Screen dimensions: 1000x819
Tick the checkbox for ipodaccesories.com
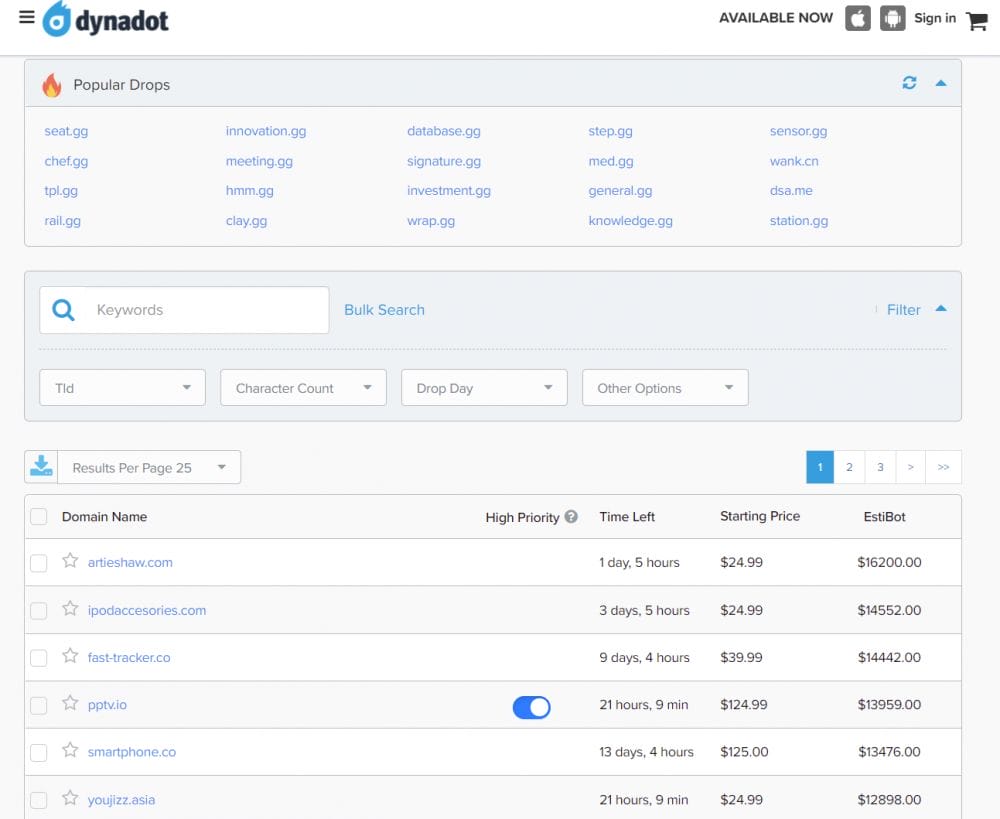[x=38, y=611]
